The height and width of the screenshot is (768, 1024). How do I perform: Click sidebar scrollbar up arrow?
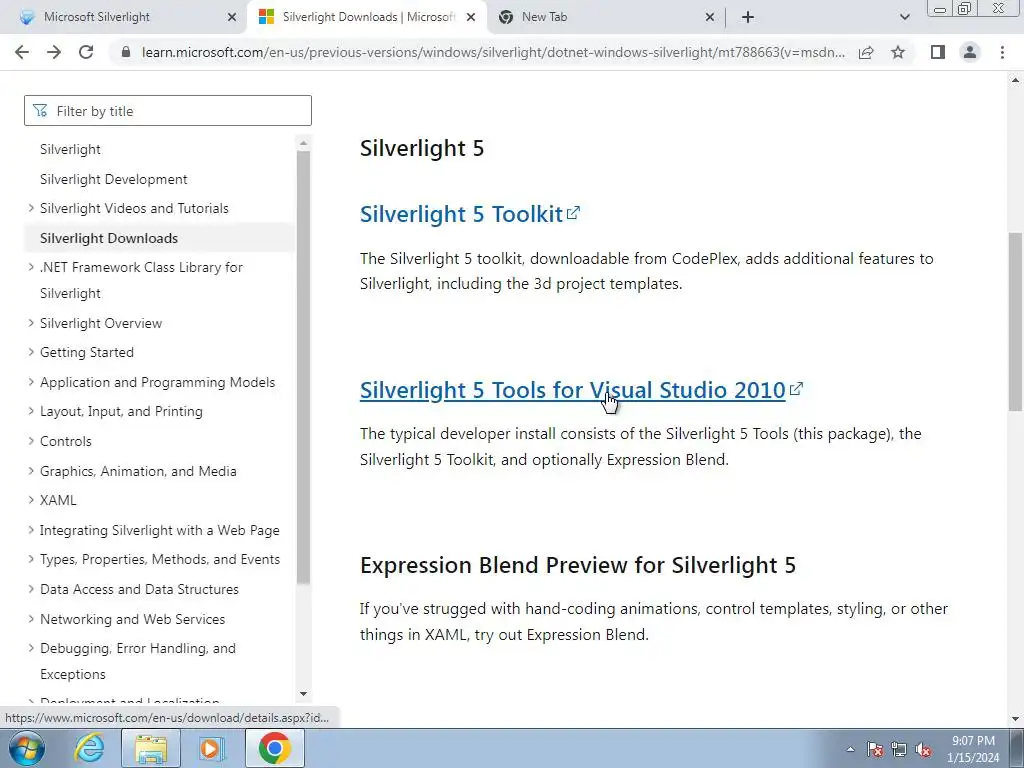pyautogui.click(x=303, y=143)
